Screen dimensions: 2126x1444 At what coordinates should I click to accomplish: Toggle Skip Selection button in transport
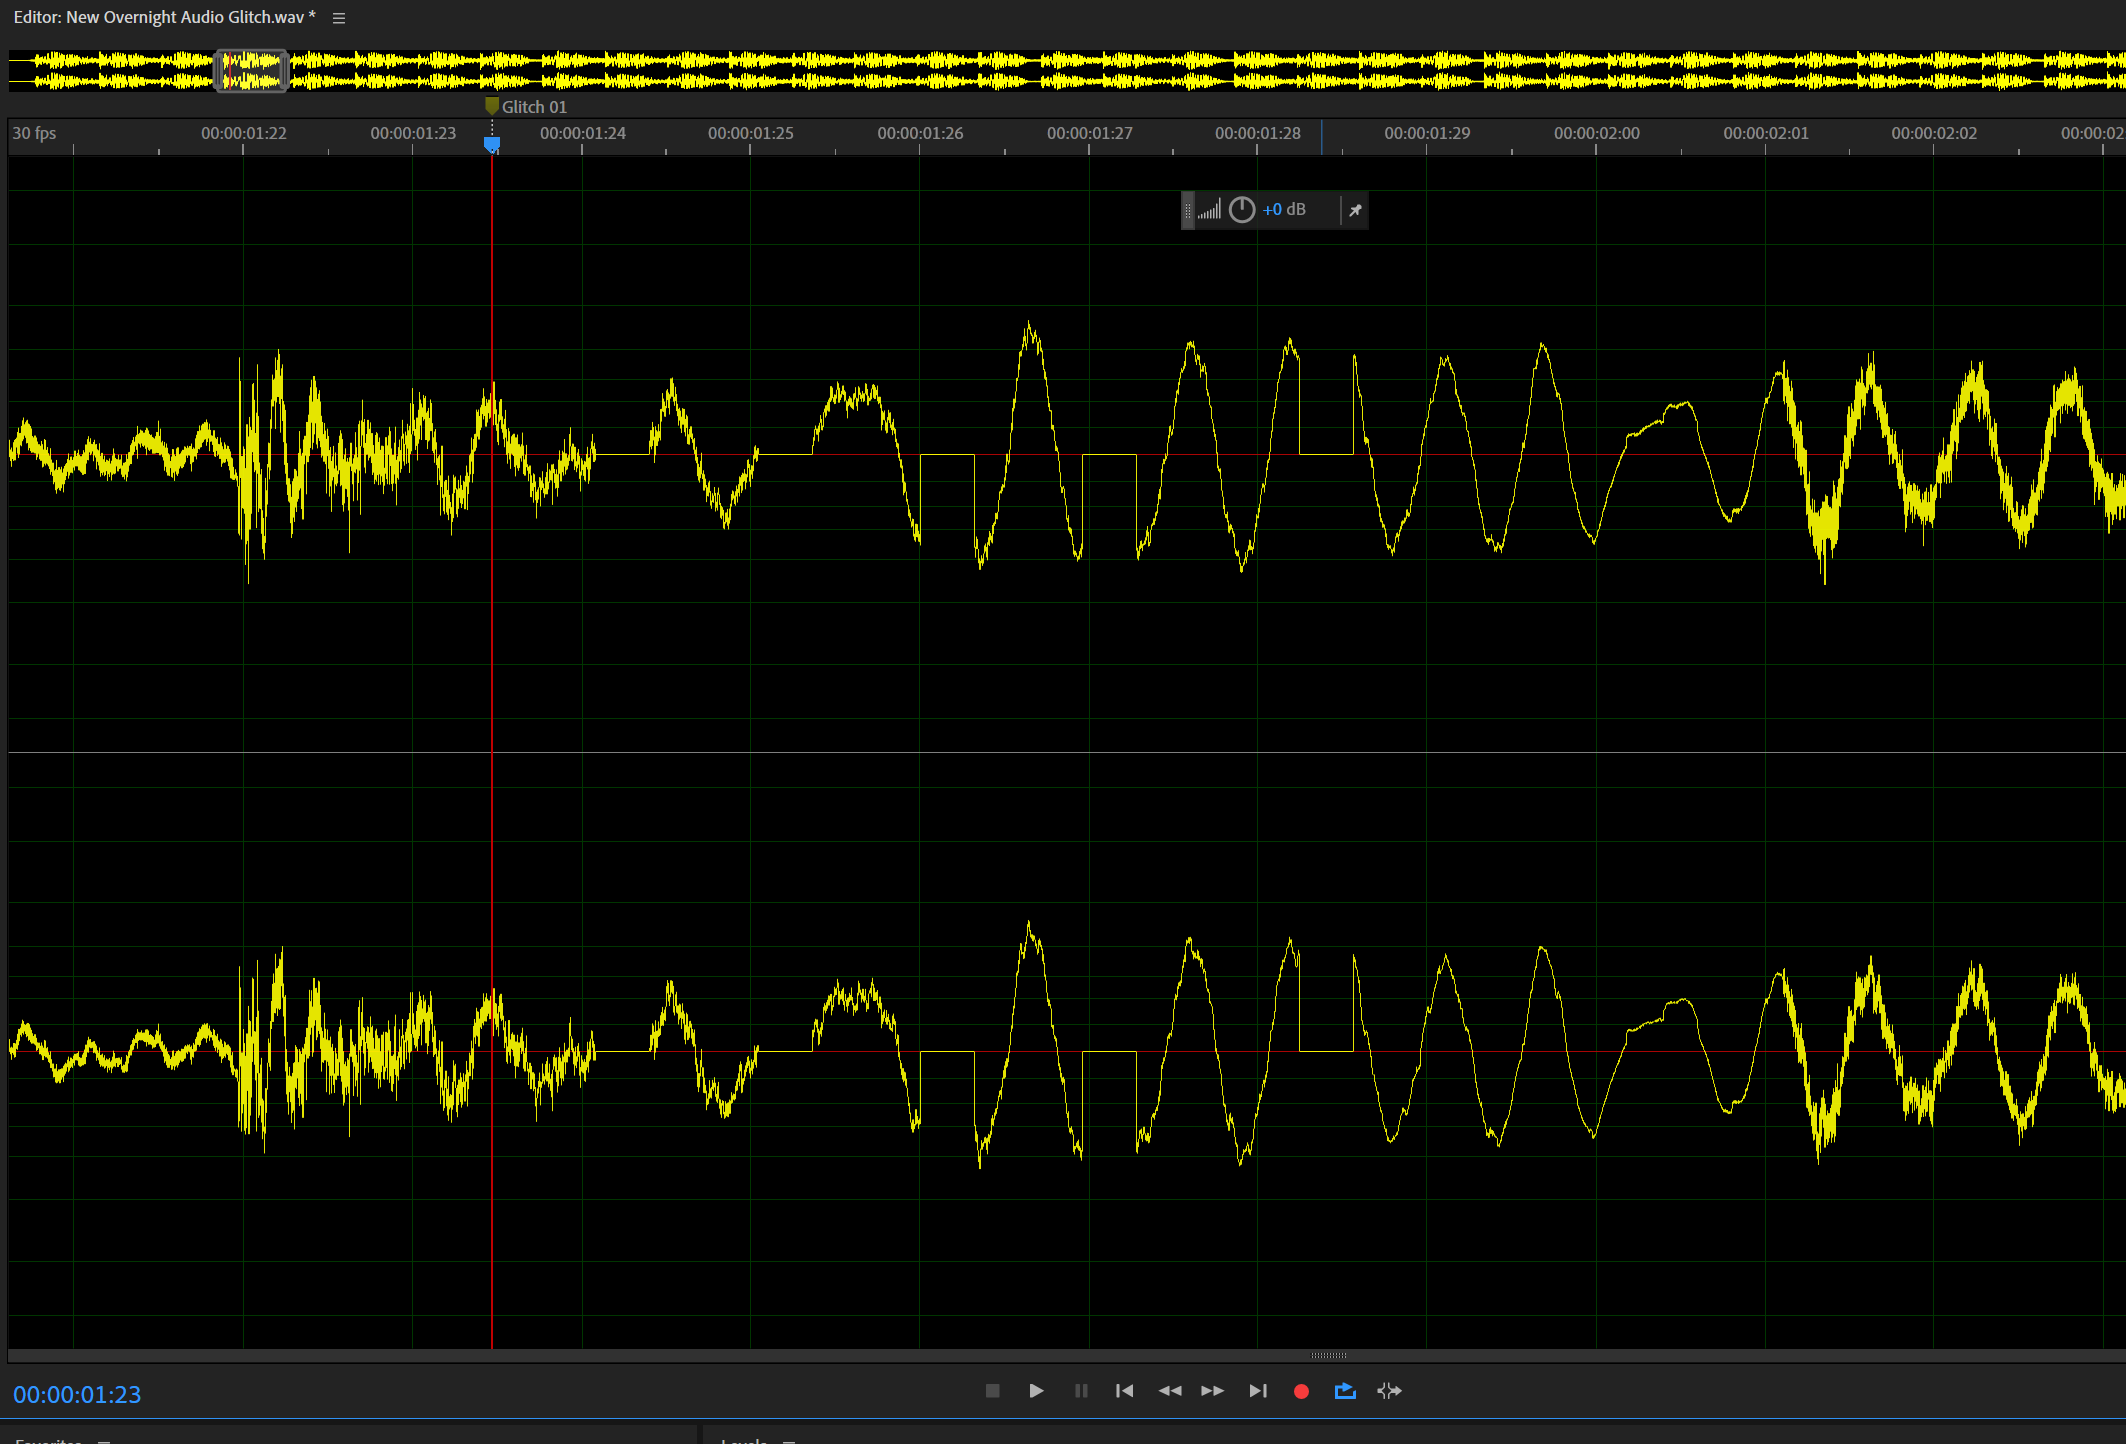tap(1389, 1391)
